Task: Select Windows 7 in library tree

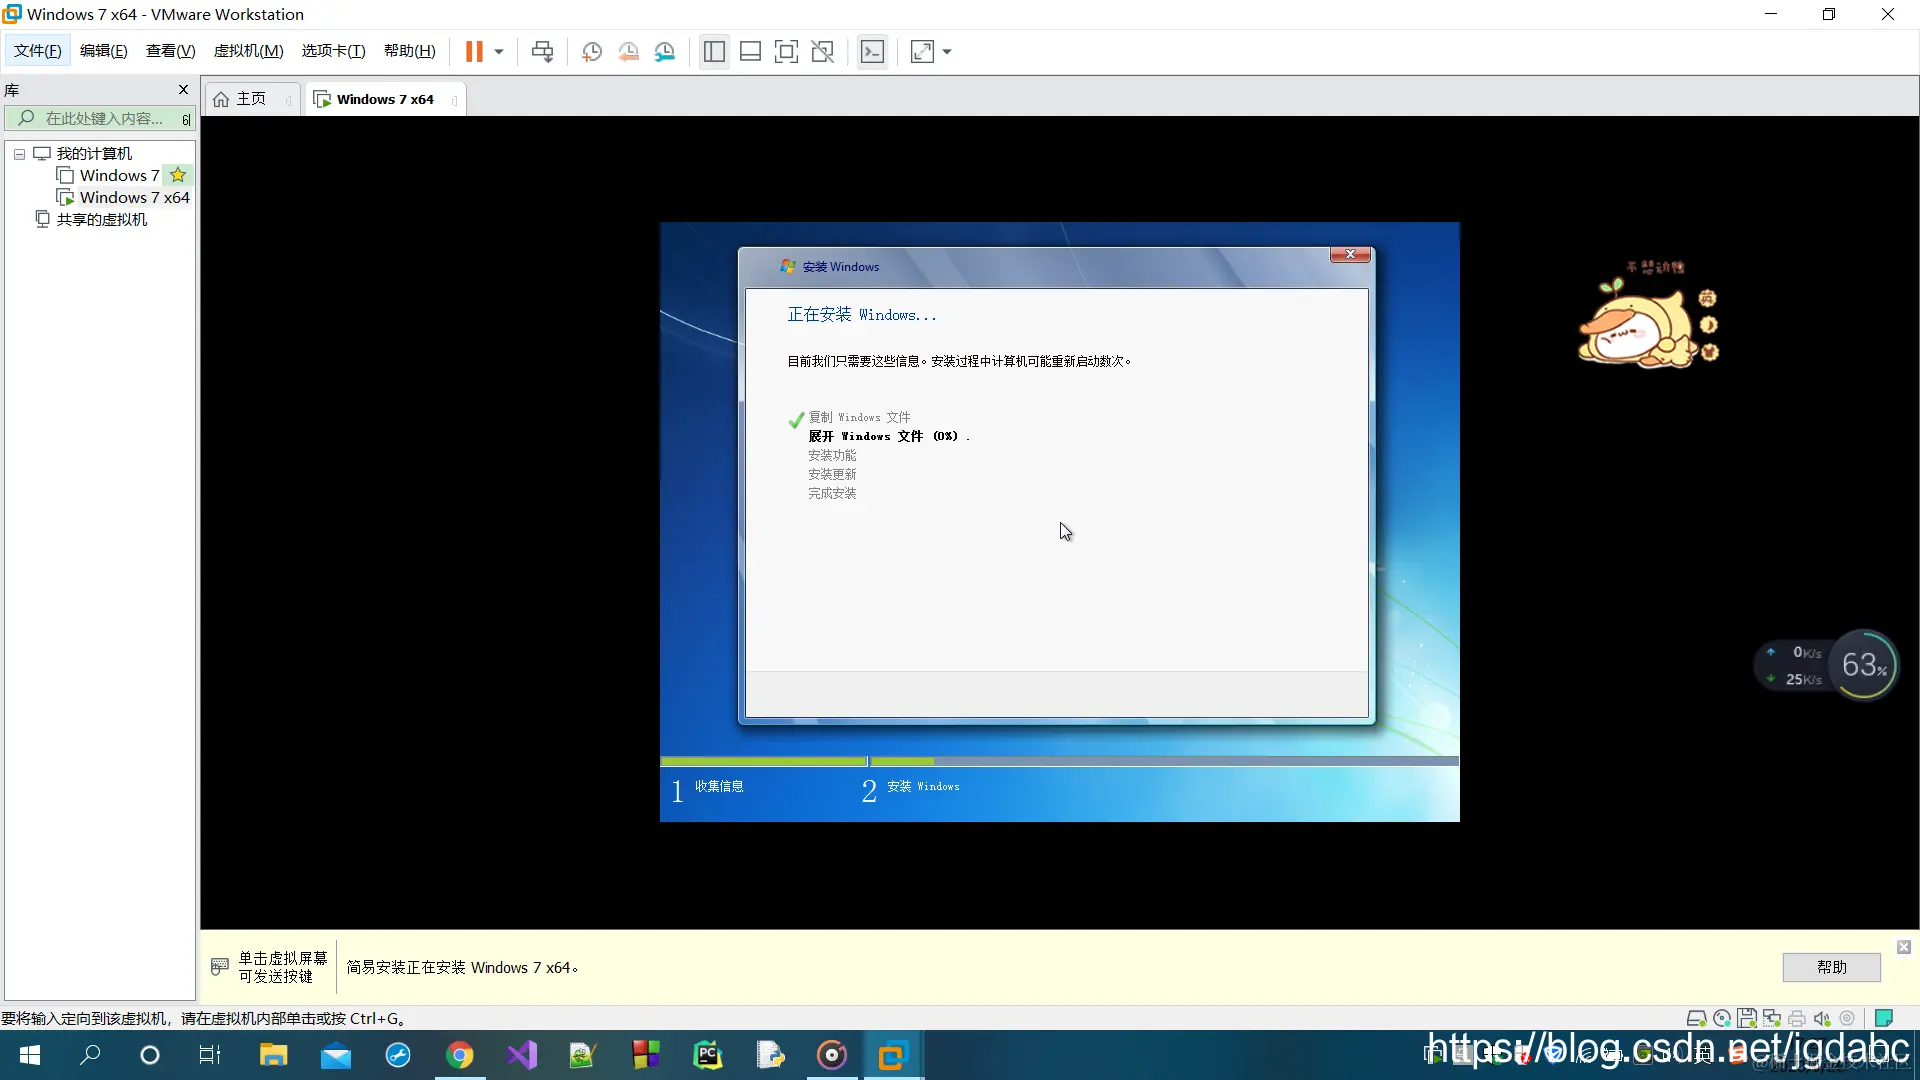Action: click(119, 176)
